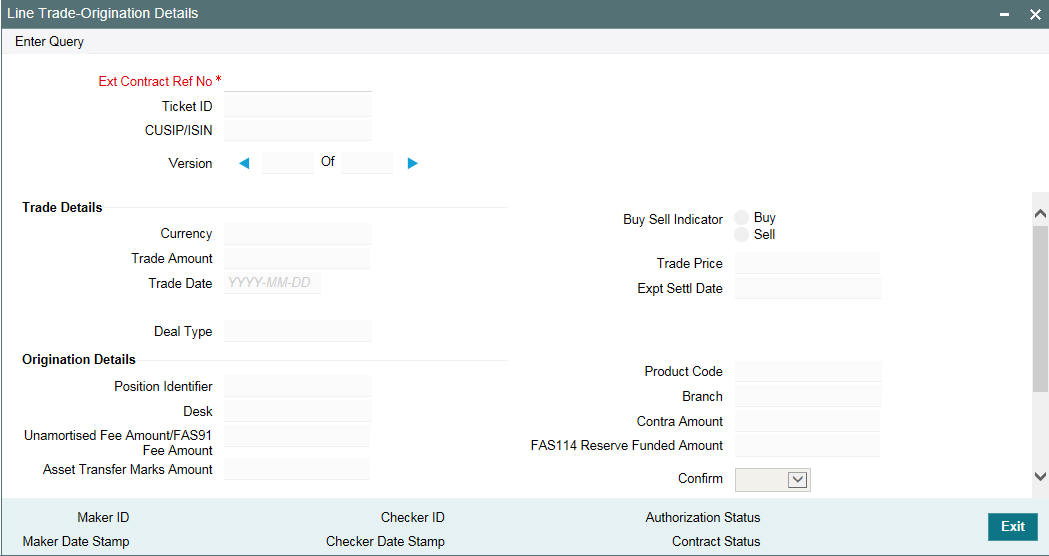1049x556 pixels.
Task: Click the Contract Status label
Action: pyautogui.click(x=716, y=541)
